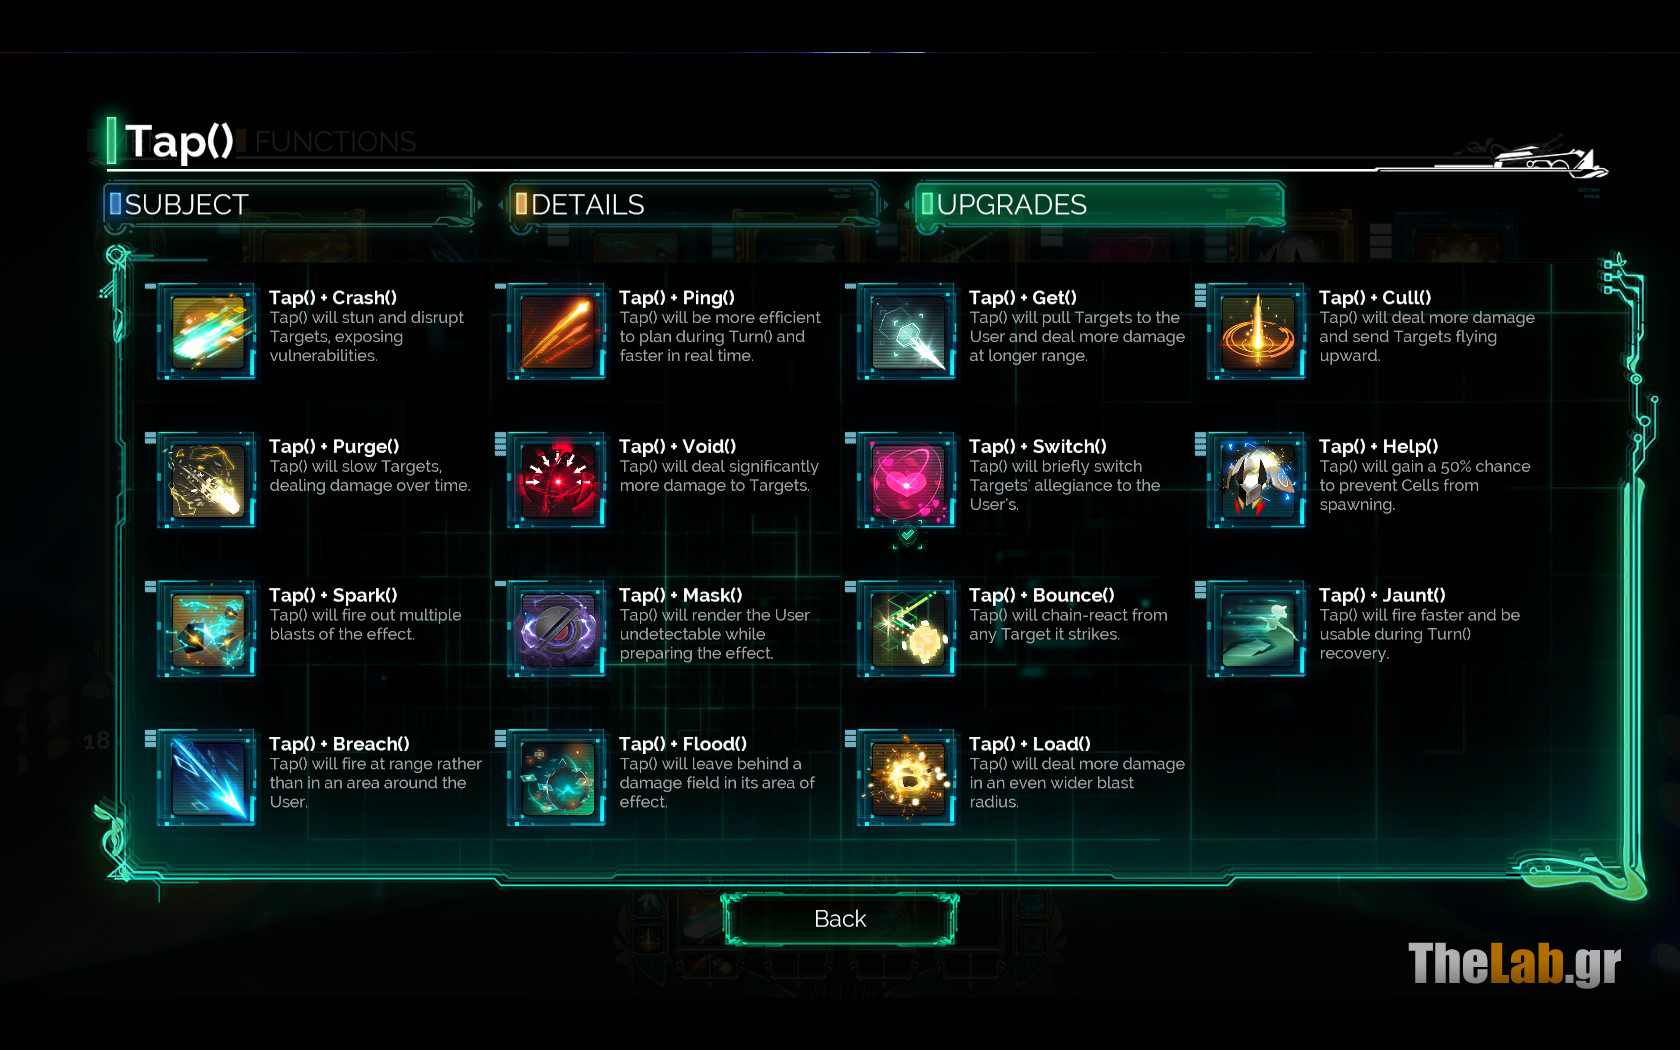This screenshot has width=1680, height=1050.
Task: Pick the Tap() + Cull() upgrade icon
Action: [x=1257, y=331]
